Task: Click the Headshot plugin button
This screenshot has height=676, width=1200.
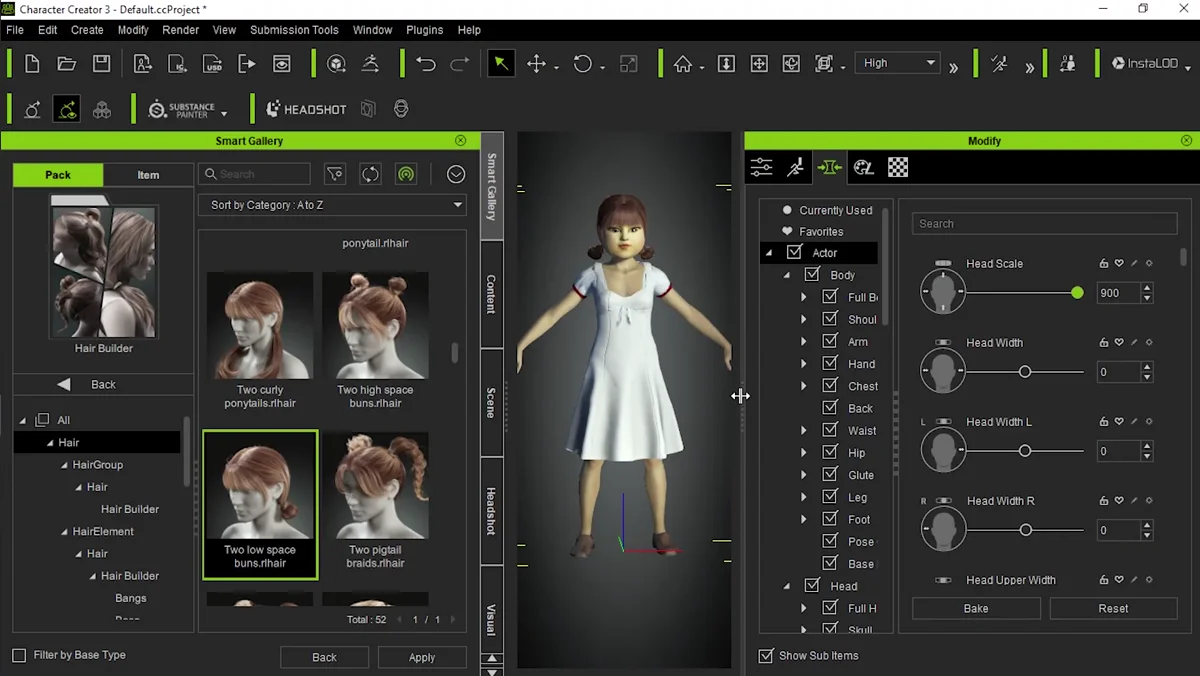Action: (x=306, y=109)
